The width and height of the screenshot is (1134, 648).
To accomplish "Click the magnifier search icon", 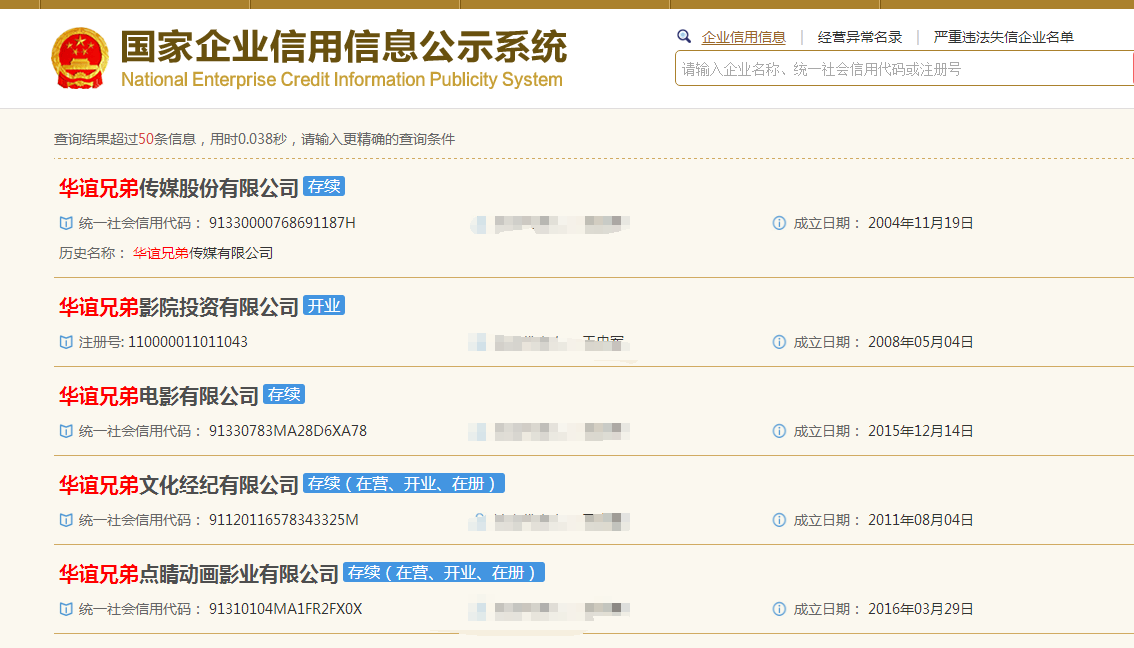I will (x=683, y=36).
